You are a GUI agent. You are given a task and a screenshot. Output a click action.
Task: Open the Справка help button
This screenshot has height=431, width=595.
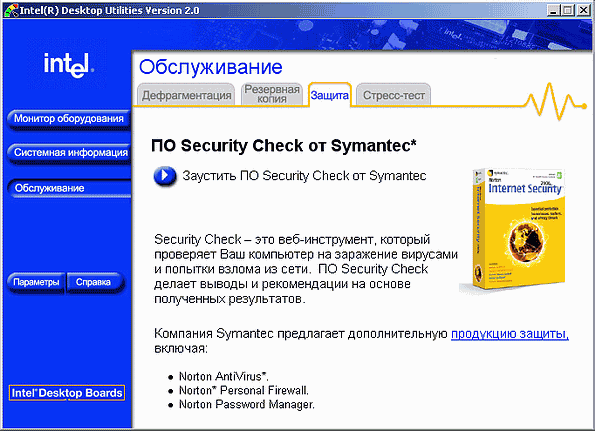click(x=93, y=282)
